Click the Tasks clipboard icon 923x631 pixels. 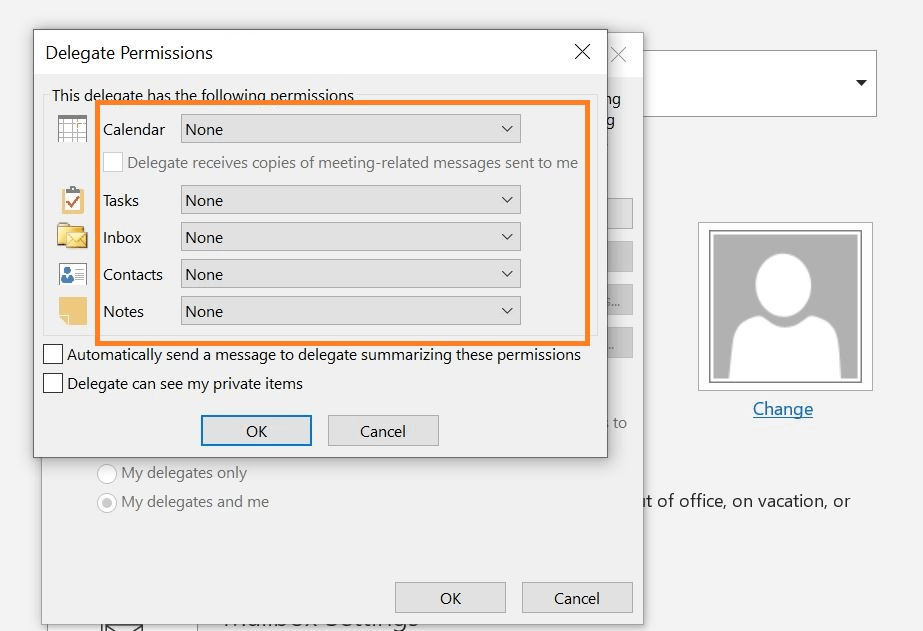coord(70,199)
